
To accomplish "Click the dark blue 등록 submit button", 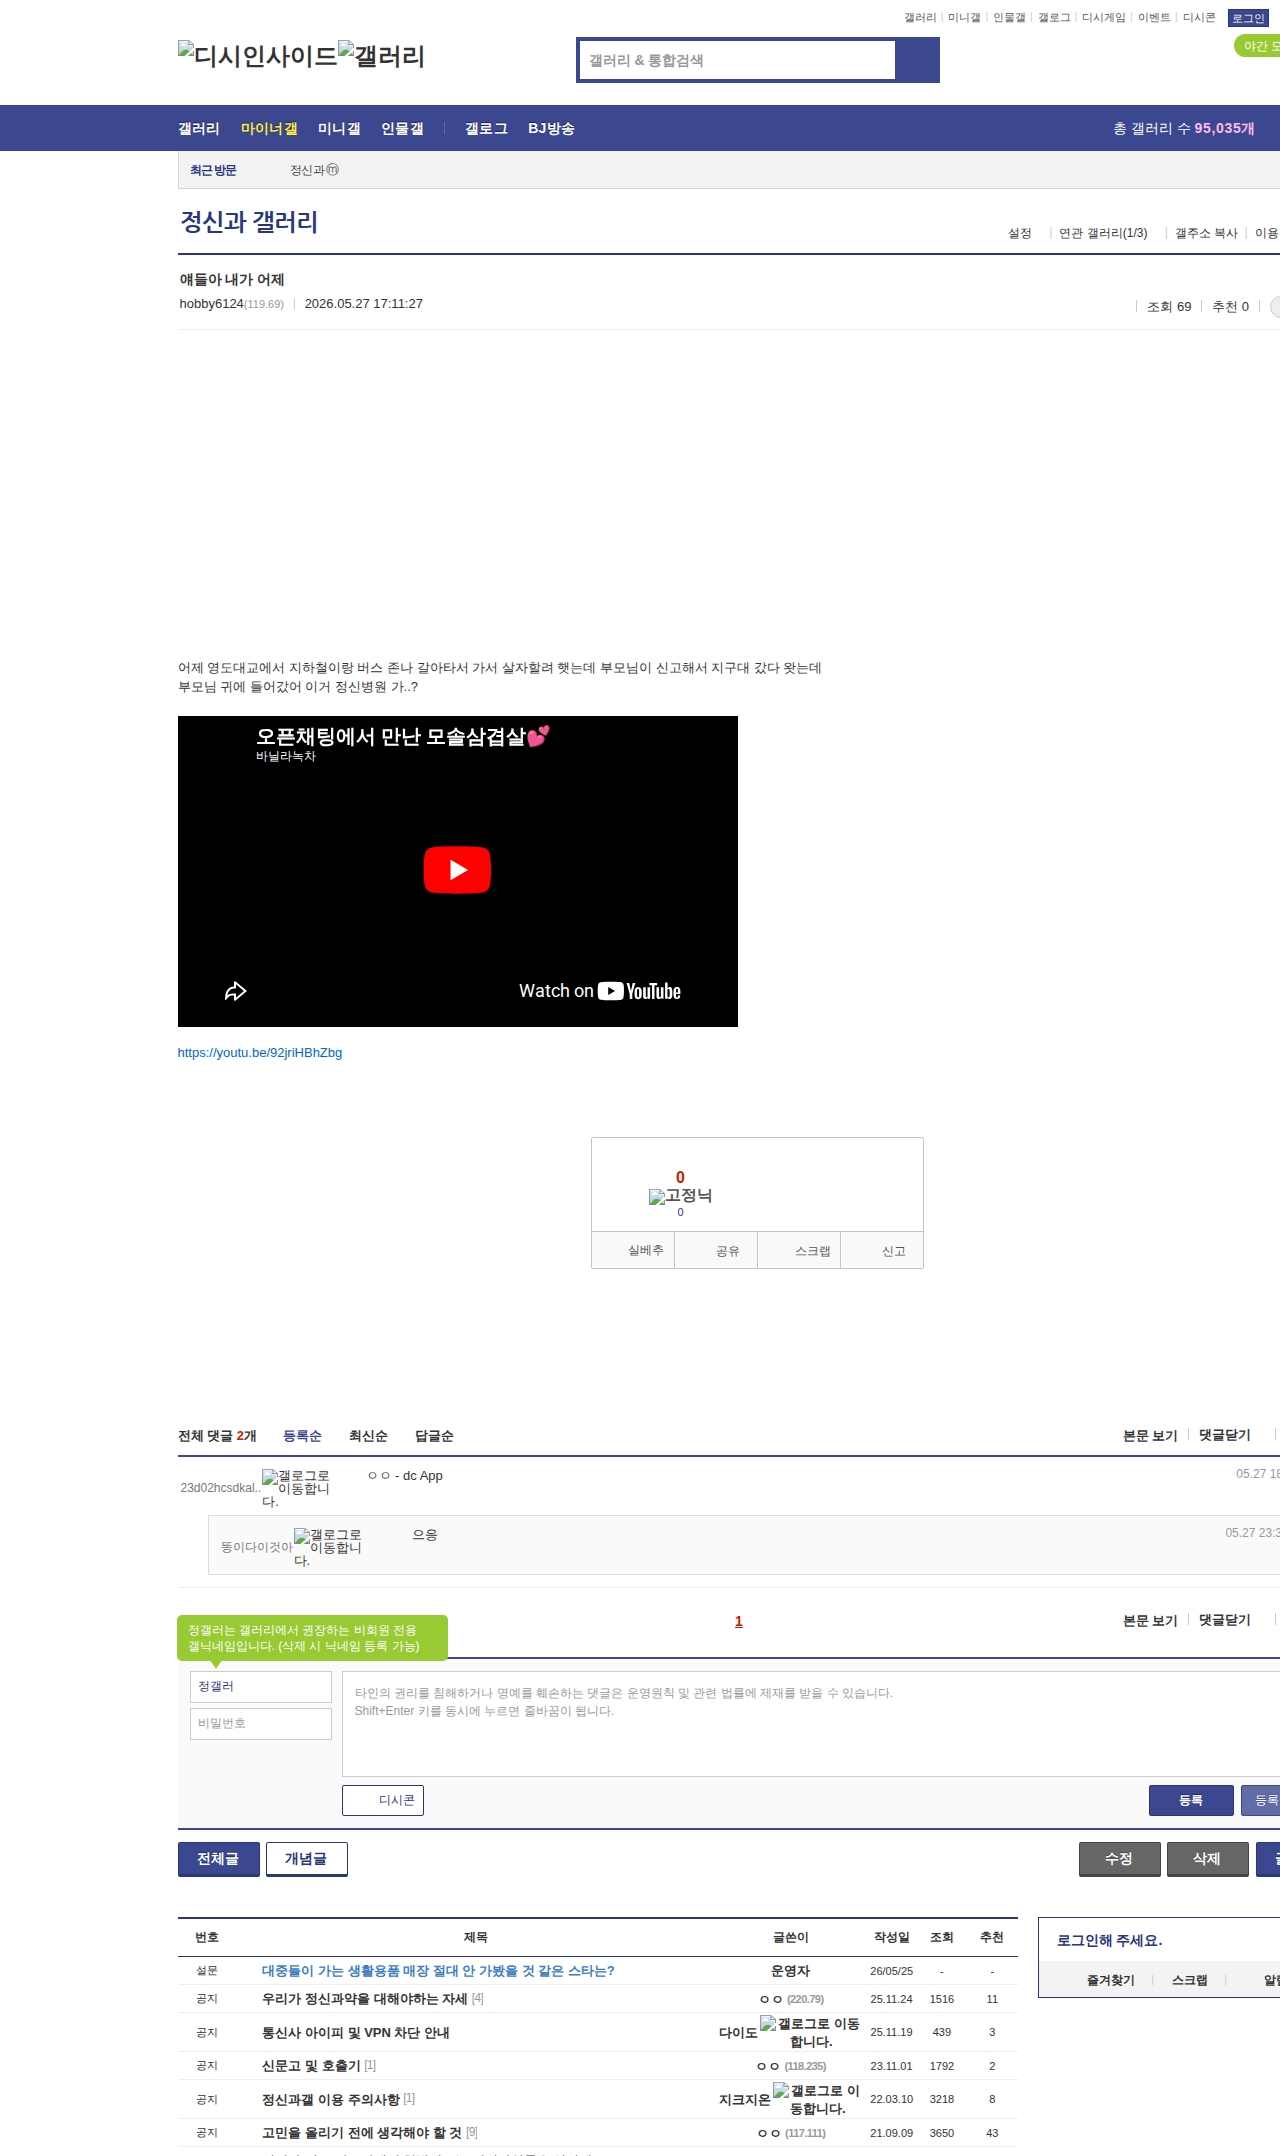I will pos(1191,1800).
